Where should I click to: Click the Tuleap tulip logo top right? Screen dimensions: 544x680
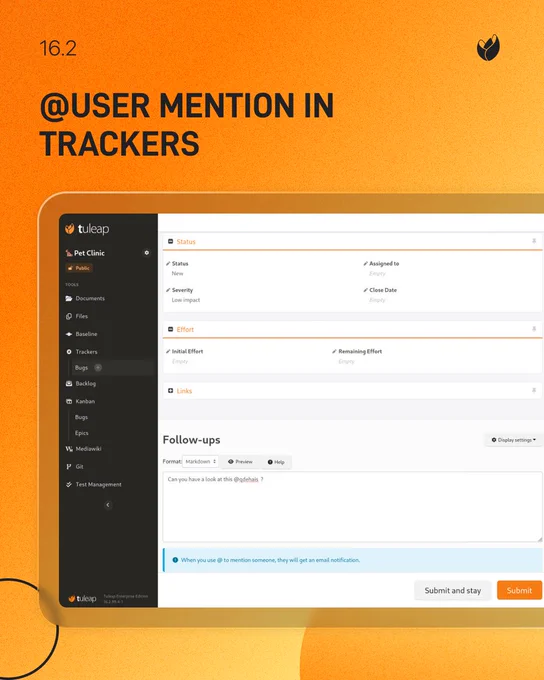click(488, 48)
